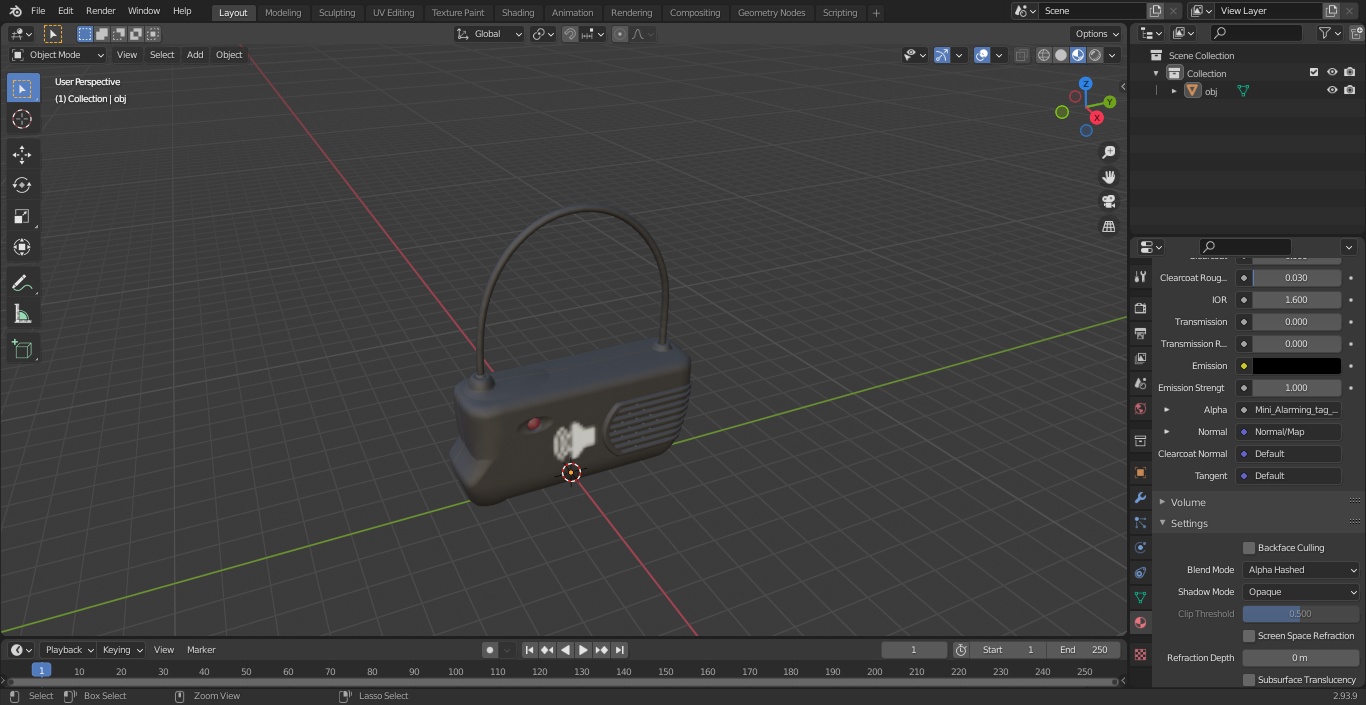
Task: Select the Cursor tool in toolbar
Action: pyautogui.click(x=22, y=119)
